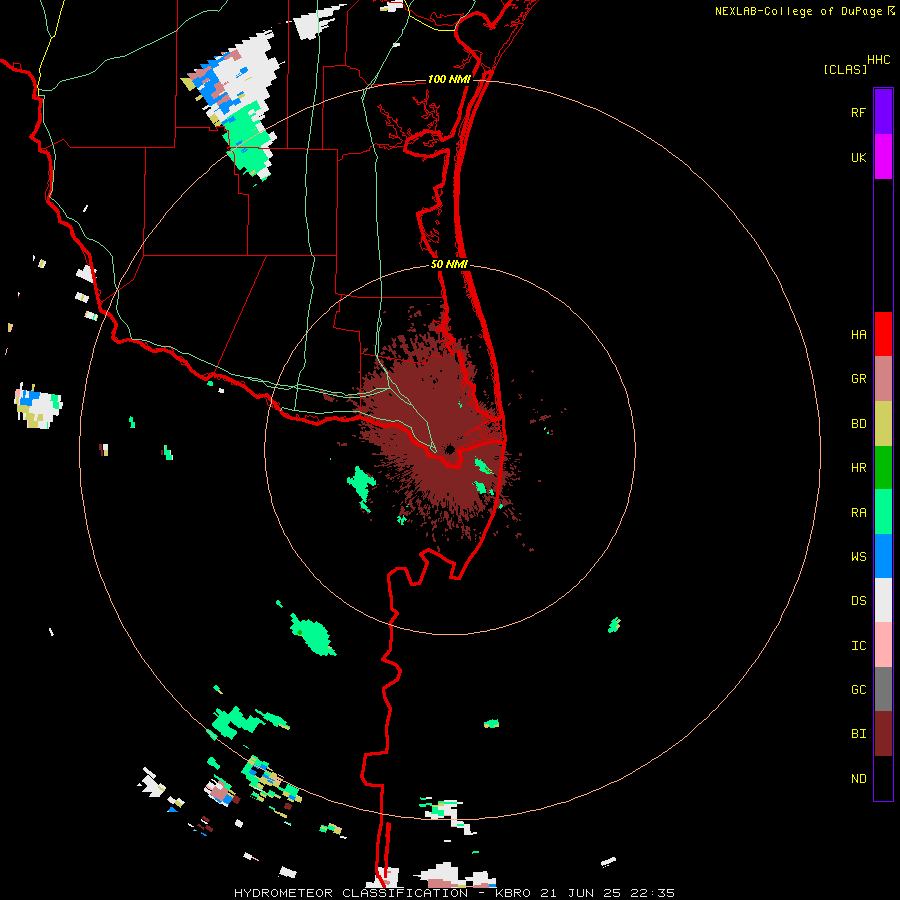Click the GC legend label
The width and height of the screenshot is (900, 900).
[858, 690]
